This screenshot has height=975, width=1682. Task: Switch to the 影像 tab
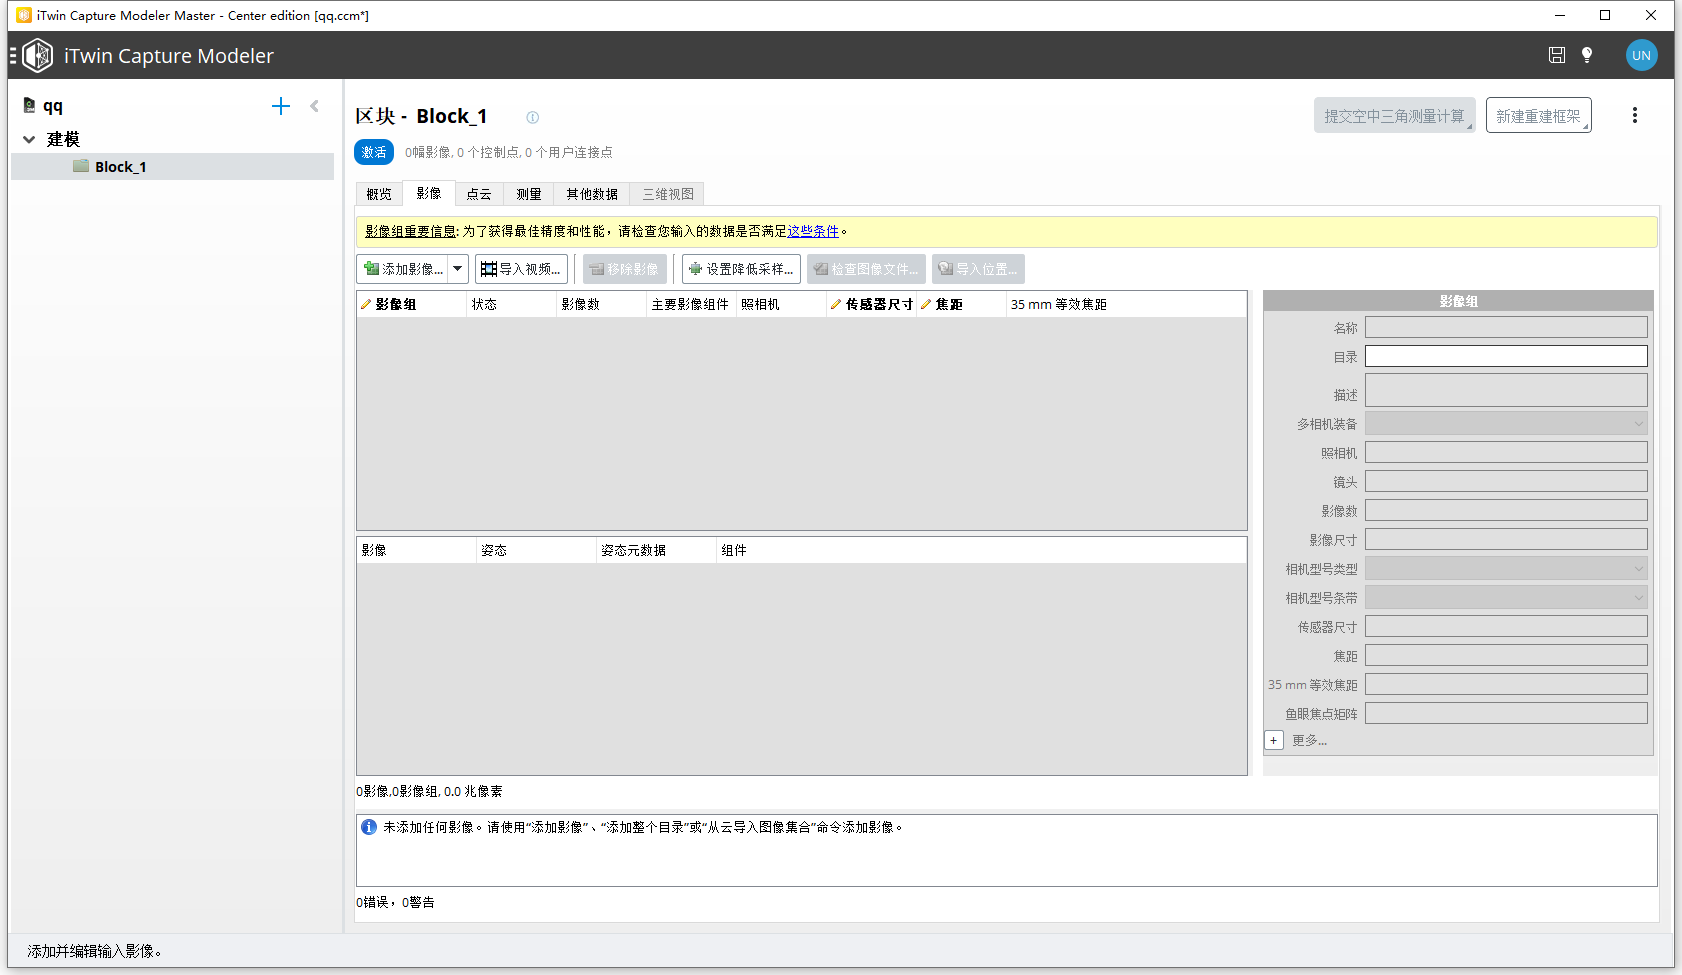click(x=429, y=193)
